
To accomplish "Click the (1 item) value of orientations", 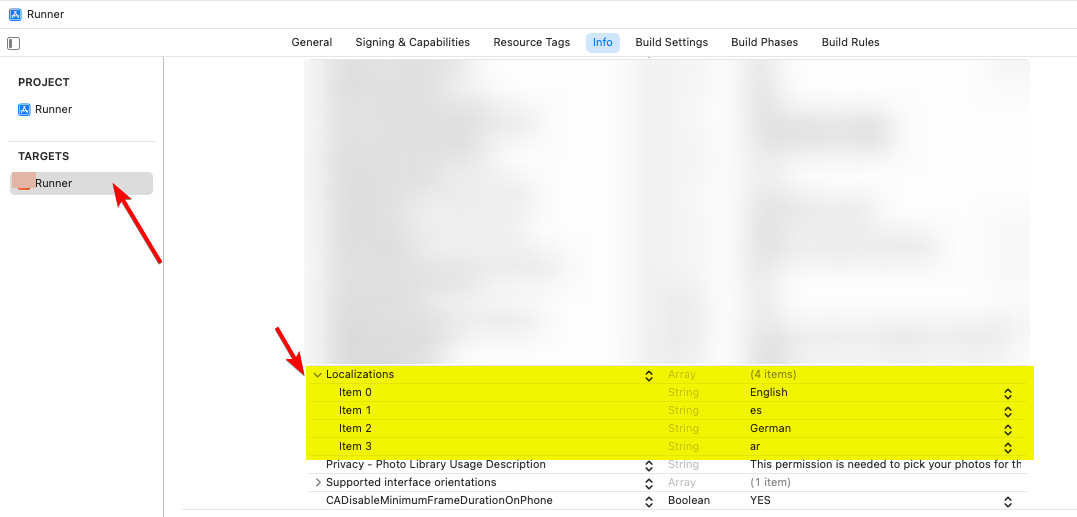I will point(770,482).
